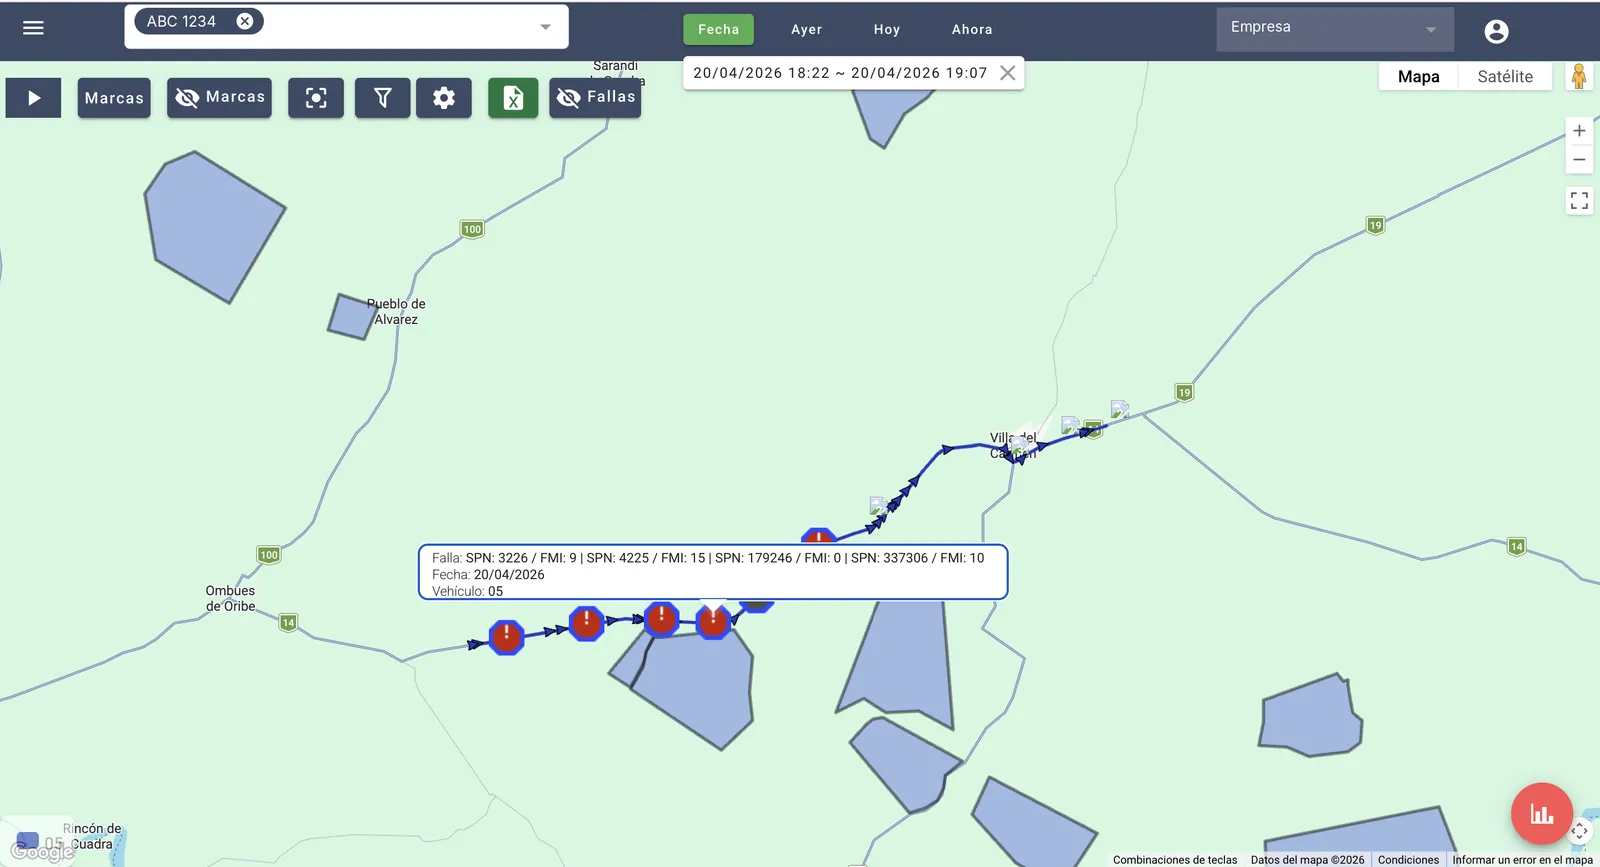Screen dimensions: 1600x867
Task: Open the hamburger navigation menu
Action: [33, 28]
